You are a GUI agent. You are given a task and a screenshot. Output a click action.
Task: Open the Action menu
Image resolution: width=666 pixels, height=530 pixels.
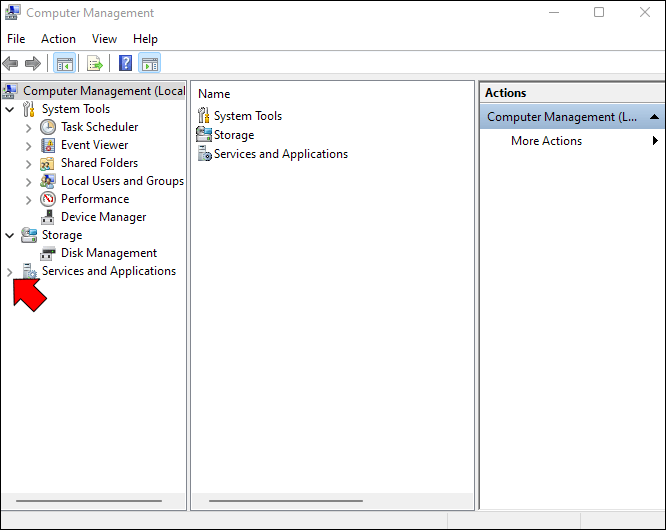click(58, 39)
